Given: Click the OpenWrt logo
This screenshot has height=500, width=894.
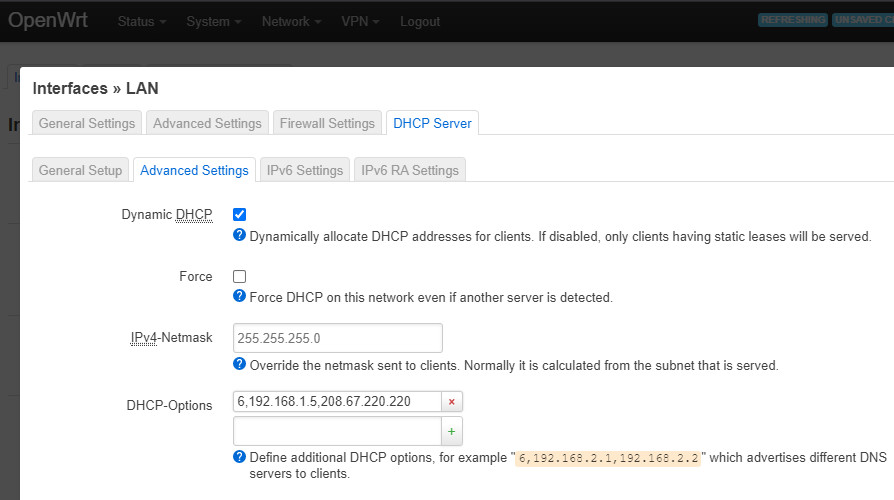Looking at the screenshot, I should [x=48, y=21].
